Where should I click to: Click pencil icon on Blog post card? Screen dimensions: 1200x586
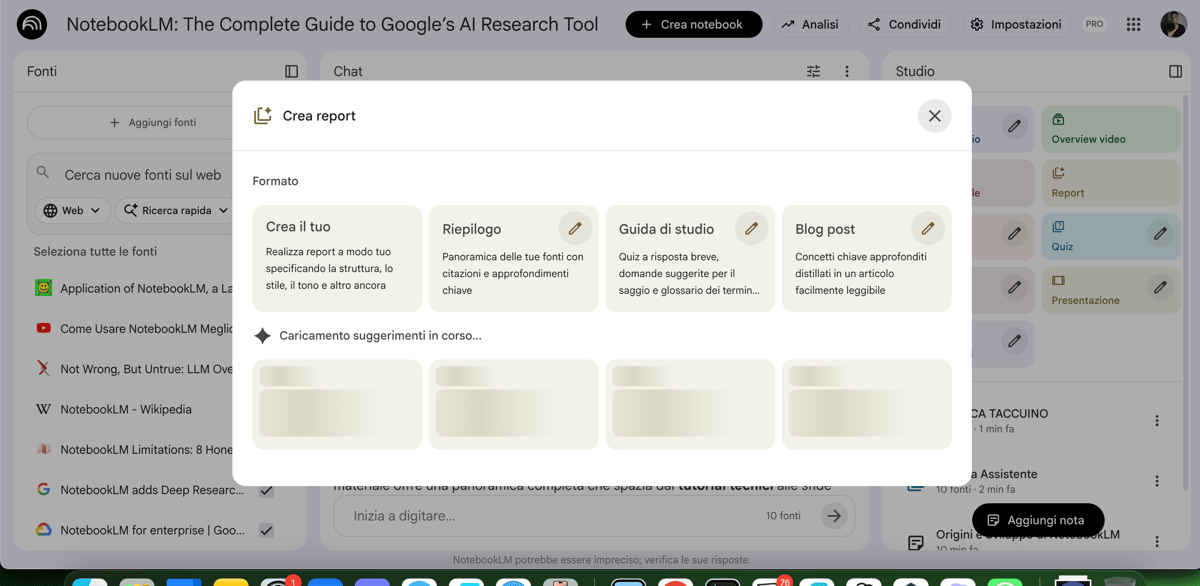click(927, 229)
